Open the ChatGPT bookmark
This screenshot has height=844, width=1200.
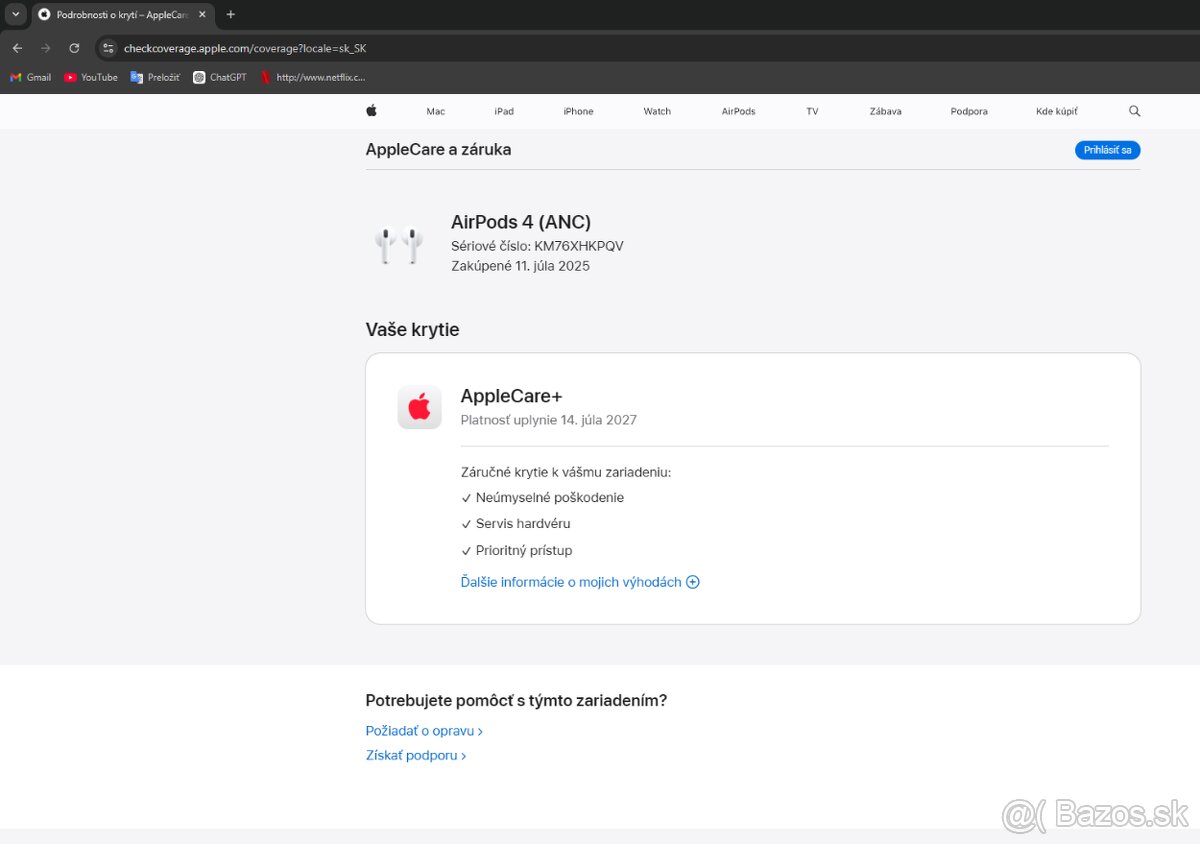[x=220, y=77]
